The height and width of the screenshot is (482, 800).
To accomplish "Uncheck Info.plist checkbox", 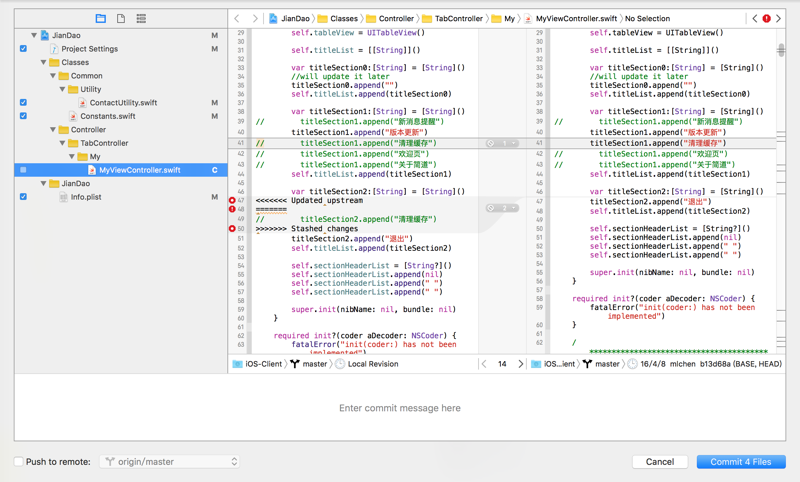I will 23,197.
